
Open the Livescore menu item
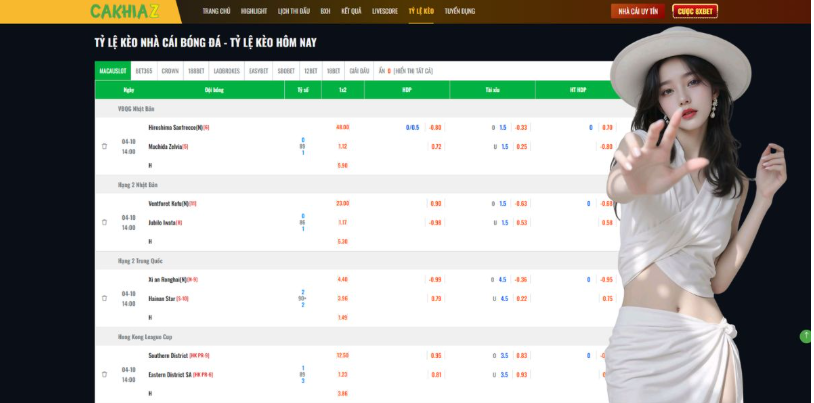click(385, 11)
